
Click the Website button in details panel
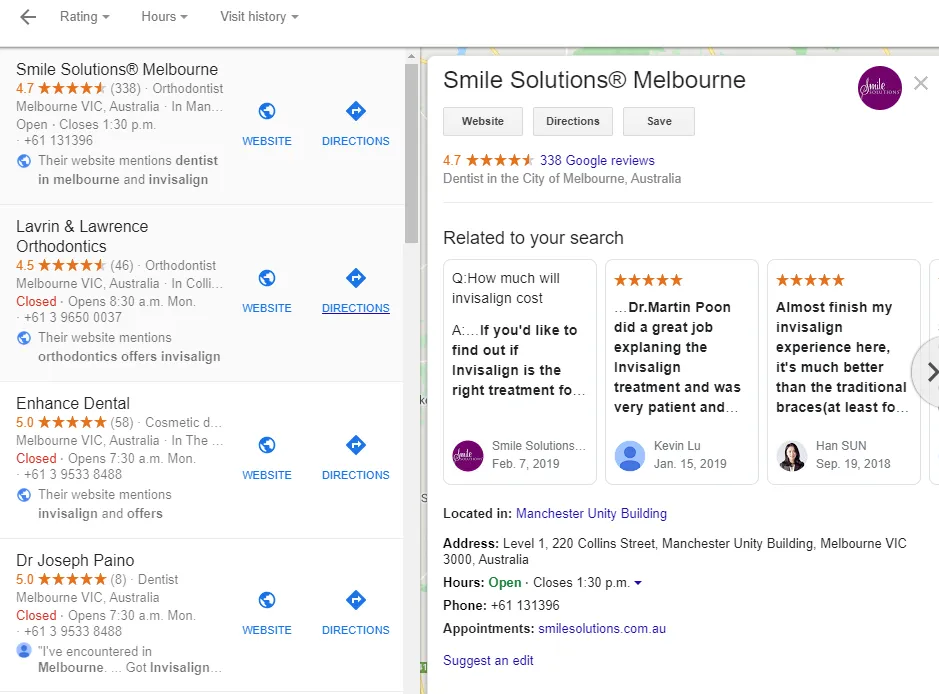pos(483,122)
